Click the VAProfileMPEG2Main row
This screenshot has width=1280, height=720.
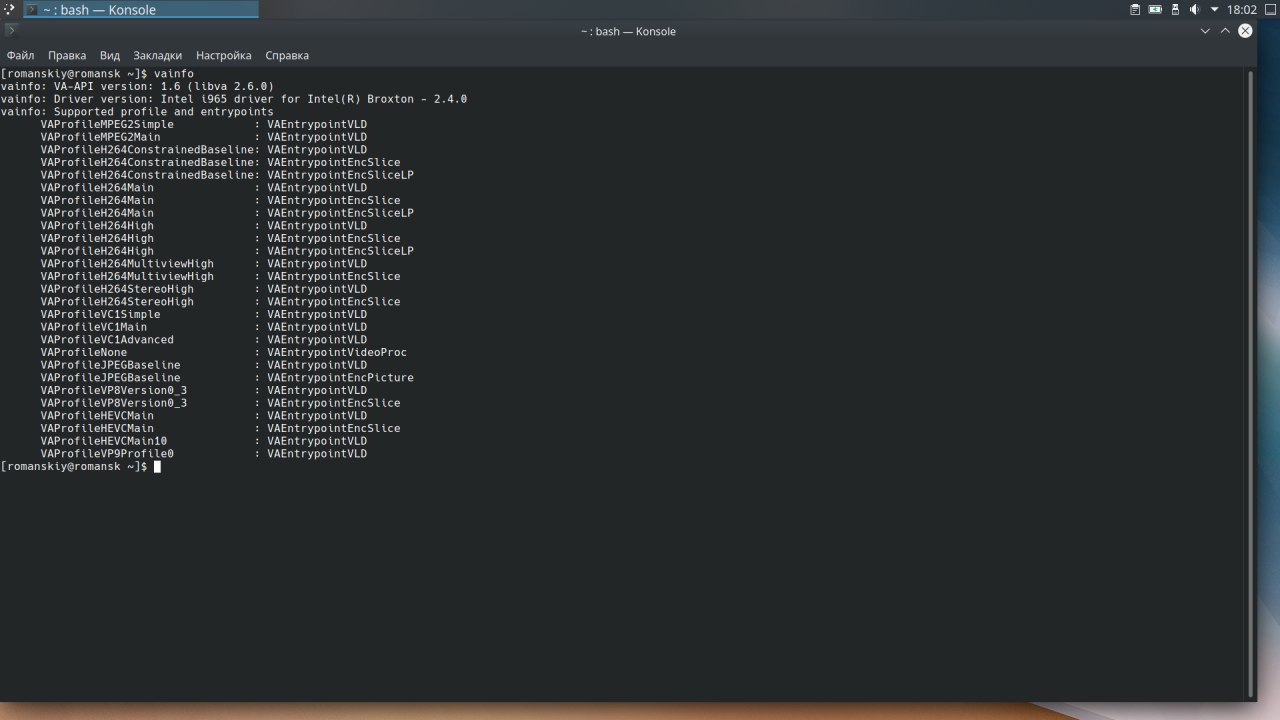click(204, 137)
